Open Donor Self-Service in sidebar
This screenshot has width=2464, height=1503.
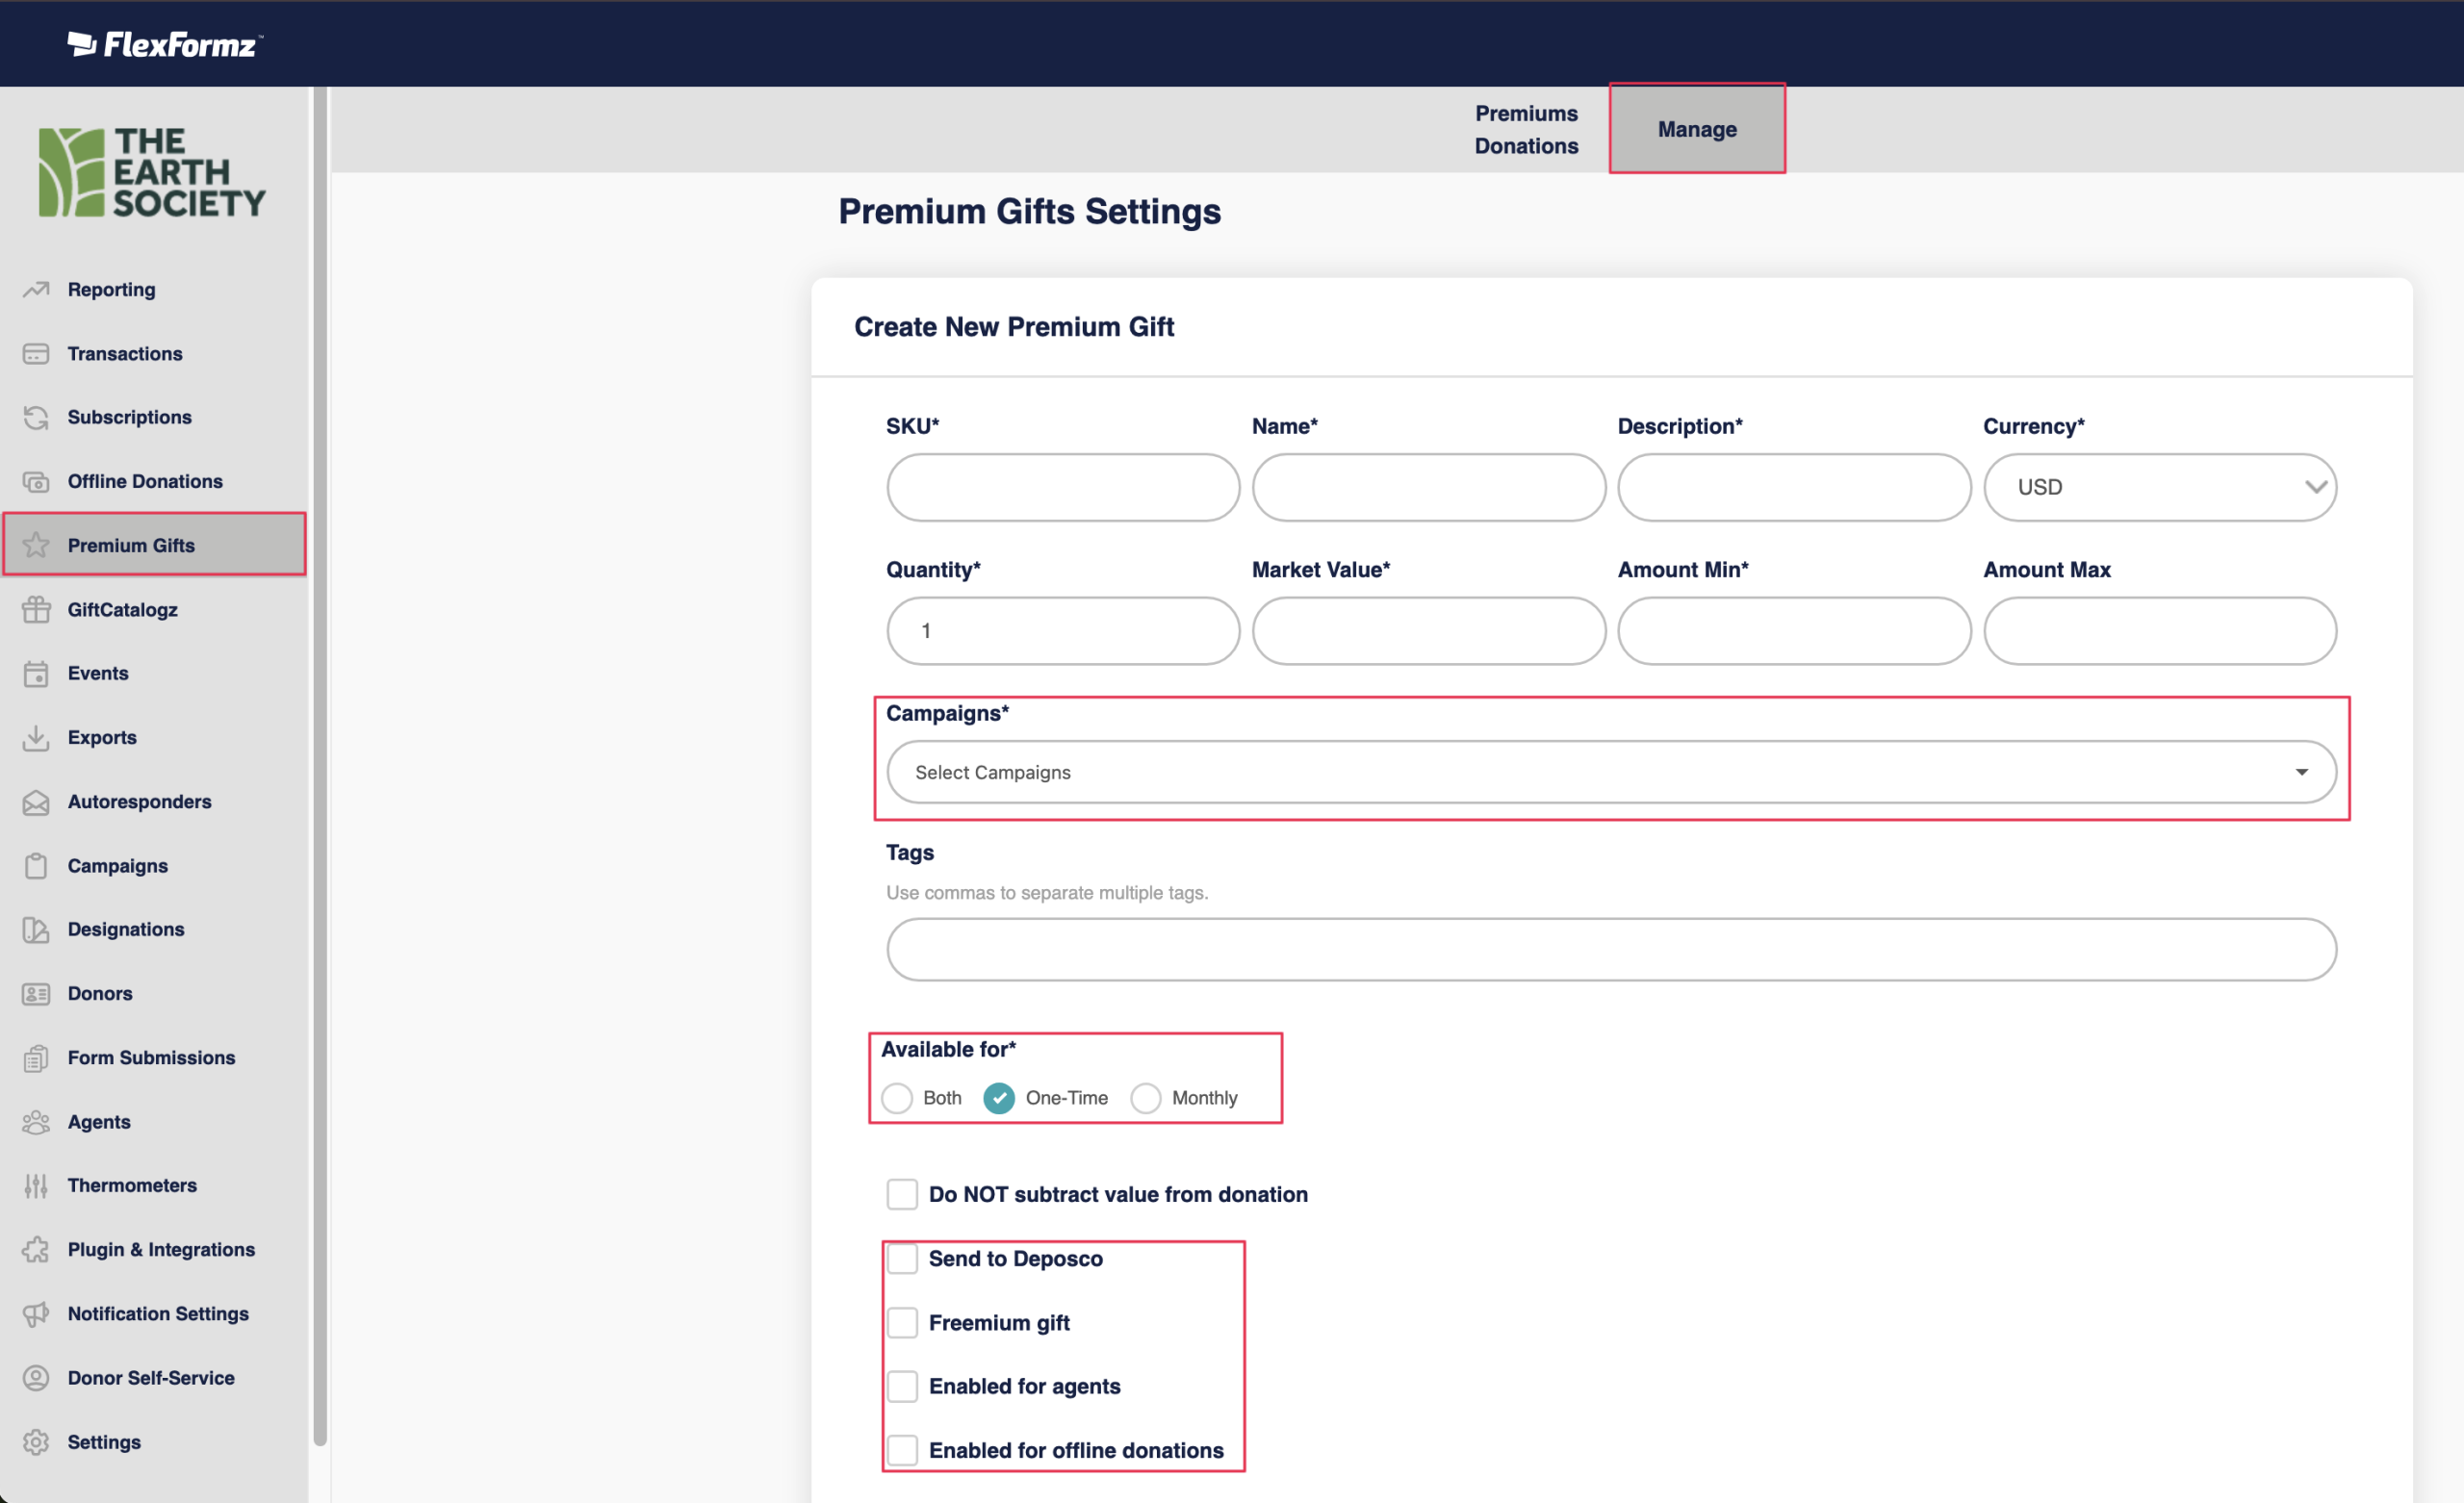(x=151, y=1377)
